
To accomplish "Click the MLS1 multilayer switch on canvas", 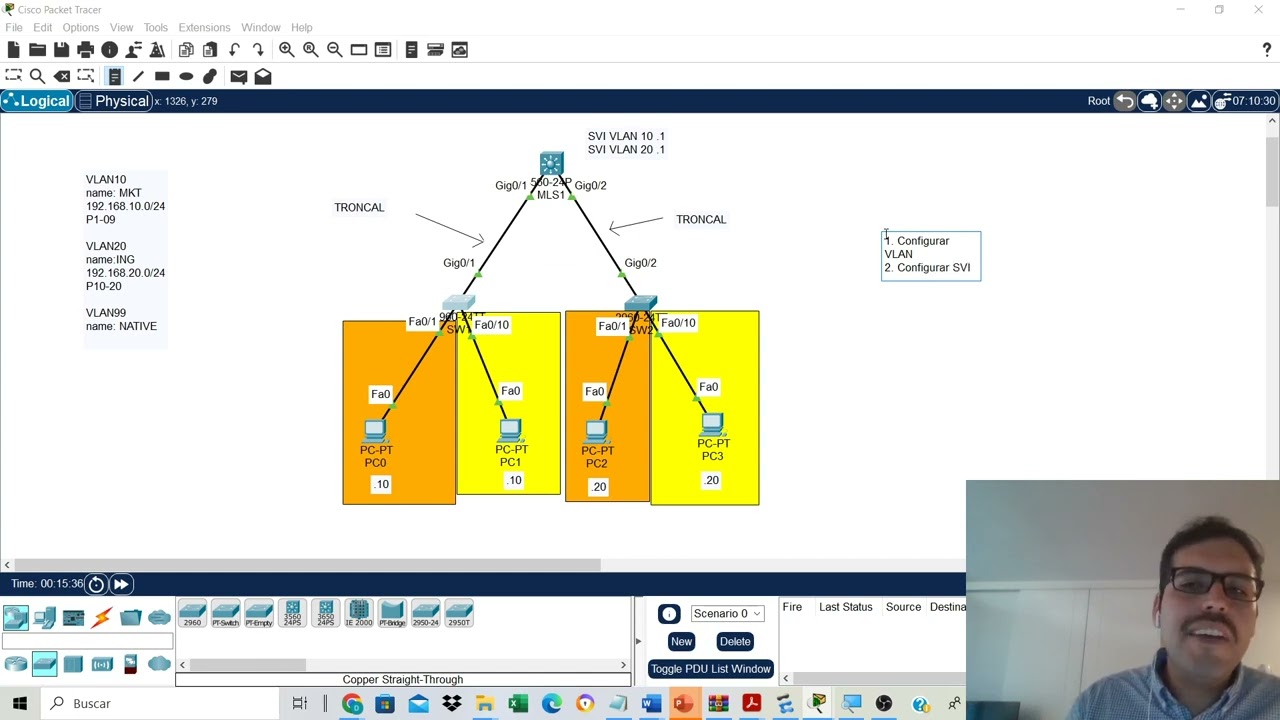I will [x=551, y=165].
